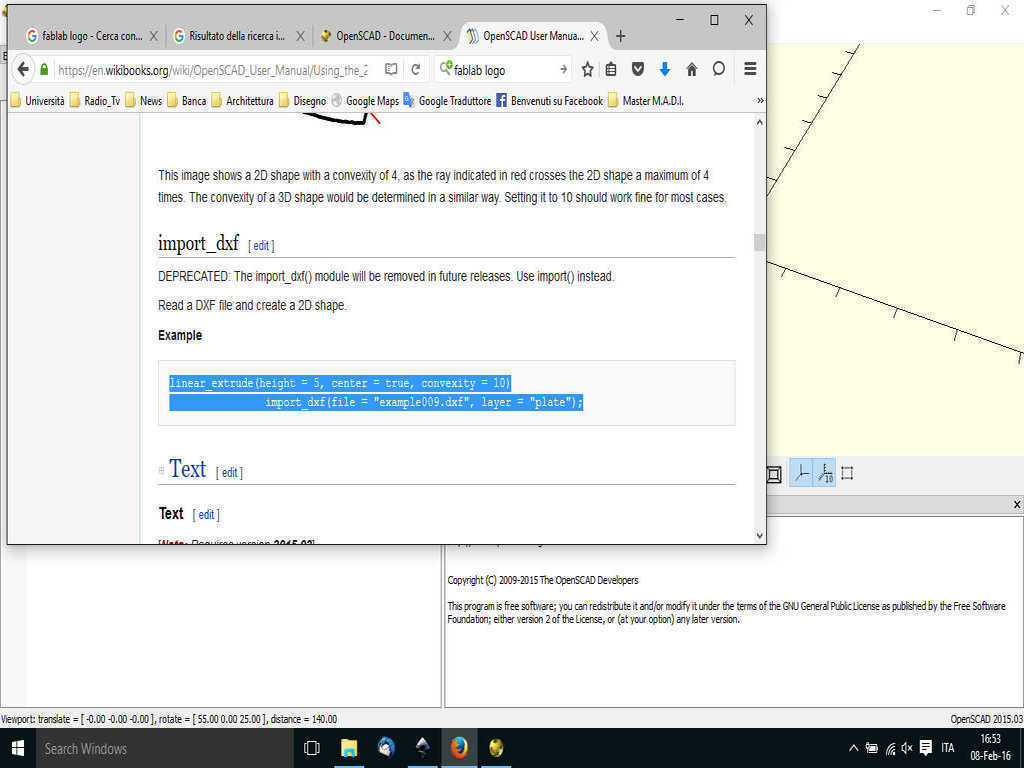This screenshot has width=1024, height=768.
Task: Toggle OpenSCAD show edges button
Action: click(848, 473)
